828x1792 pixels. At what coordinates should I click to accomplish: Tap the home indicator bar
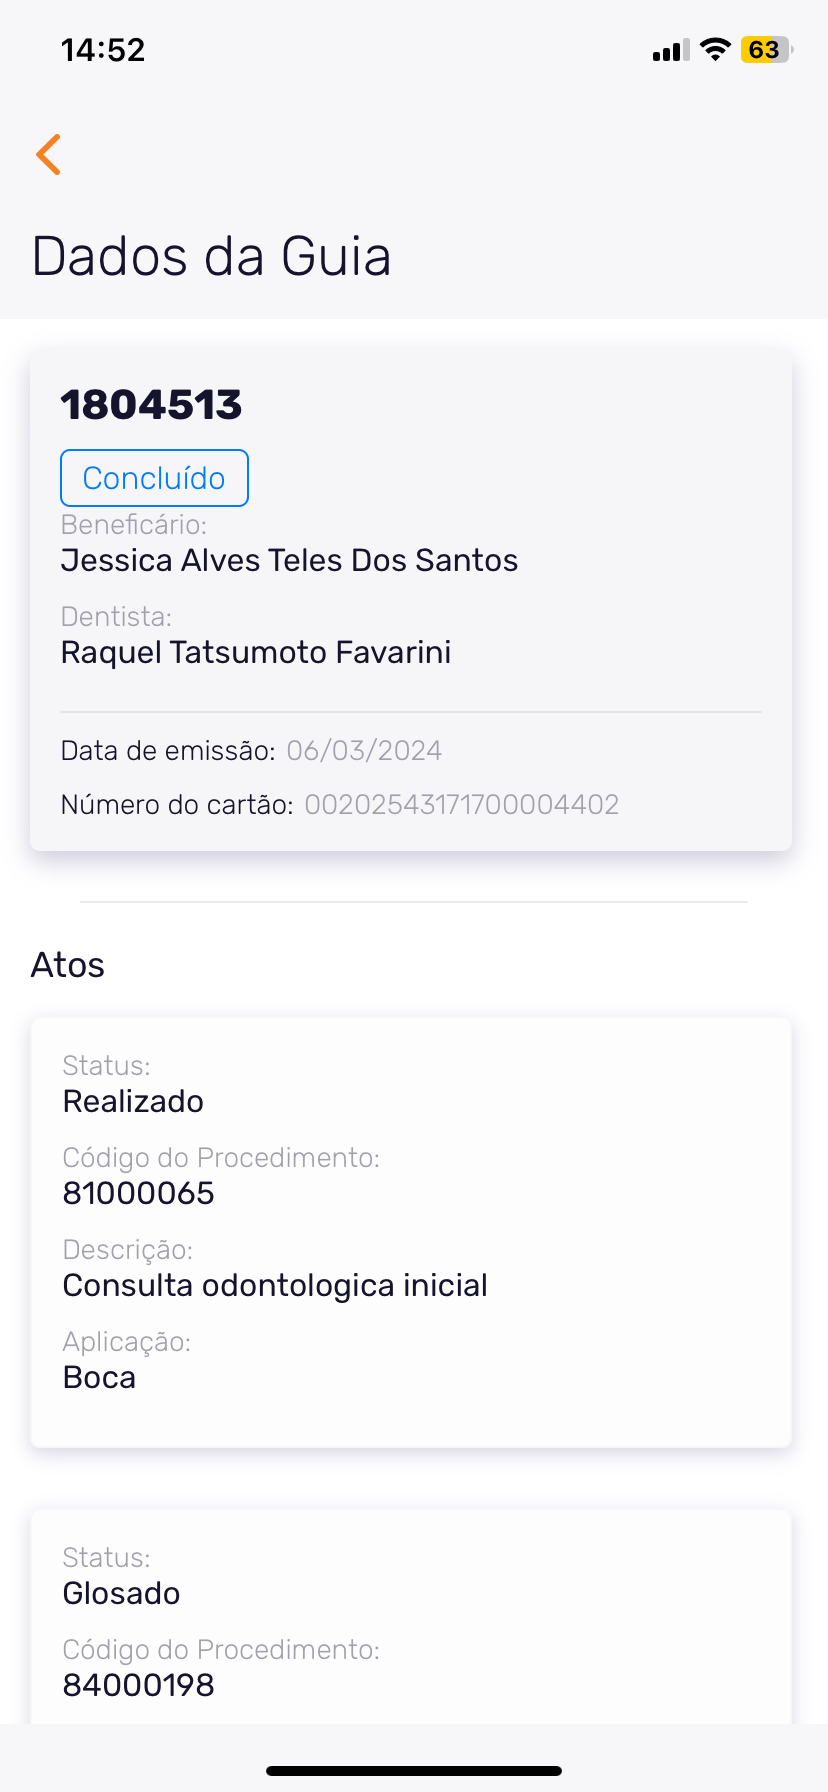pos(414,1771)
